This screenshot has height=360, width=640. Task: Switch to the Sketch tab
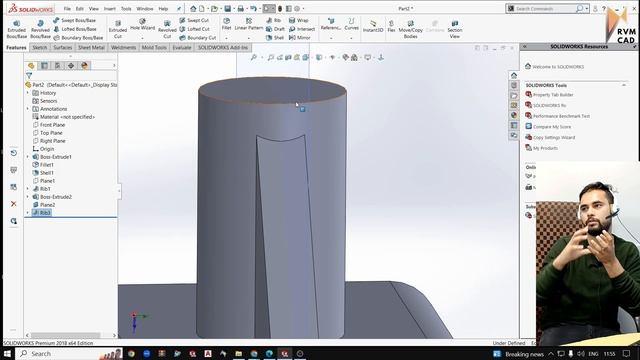click(40, 48)
